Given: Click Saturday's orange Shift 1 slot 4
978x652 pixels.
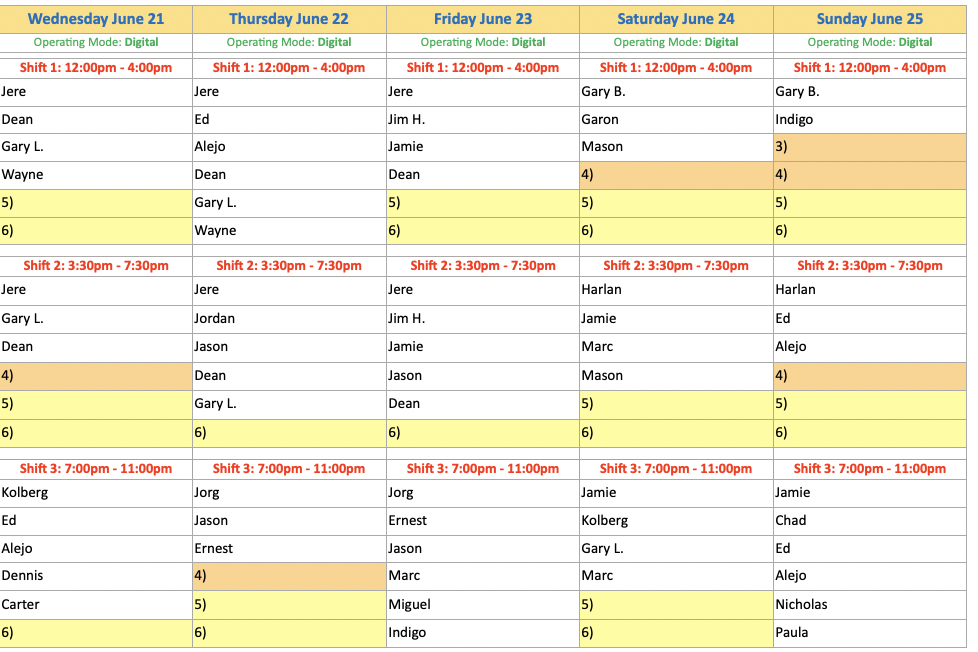Looking at the screenshot, I should tap(676, 175).
